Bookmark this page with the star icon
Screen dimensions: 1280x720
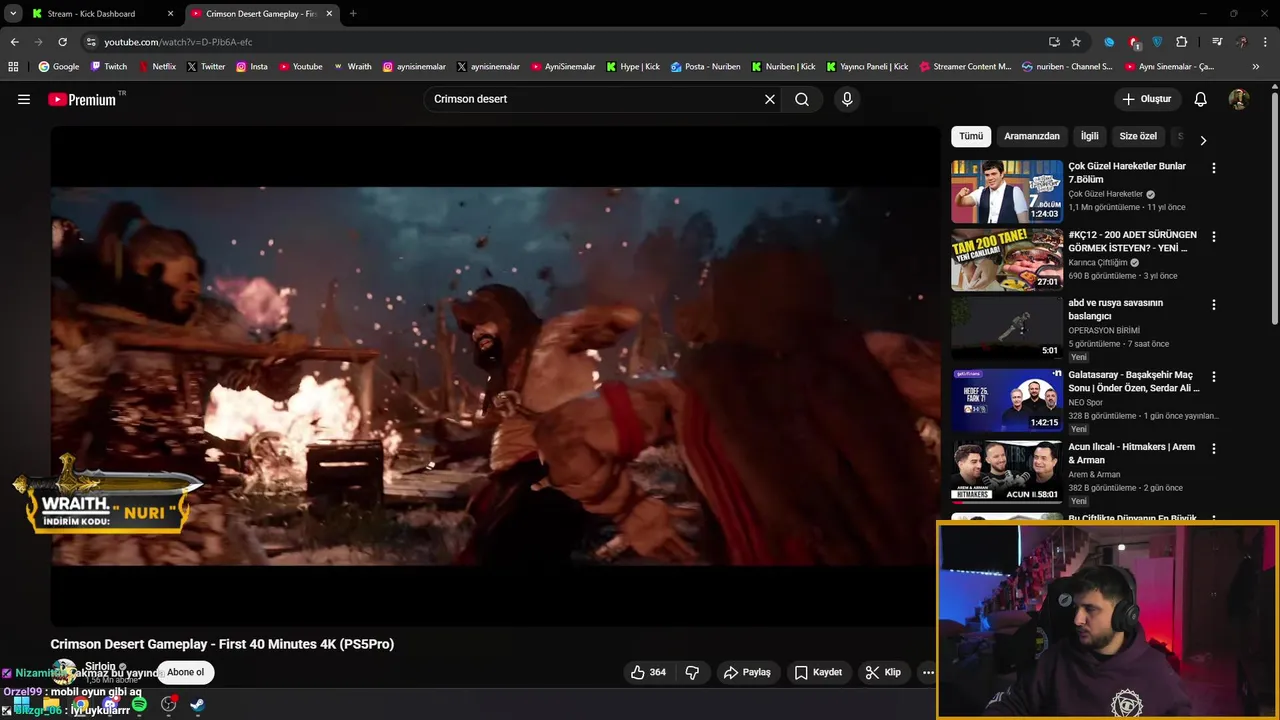point(1076,42)
